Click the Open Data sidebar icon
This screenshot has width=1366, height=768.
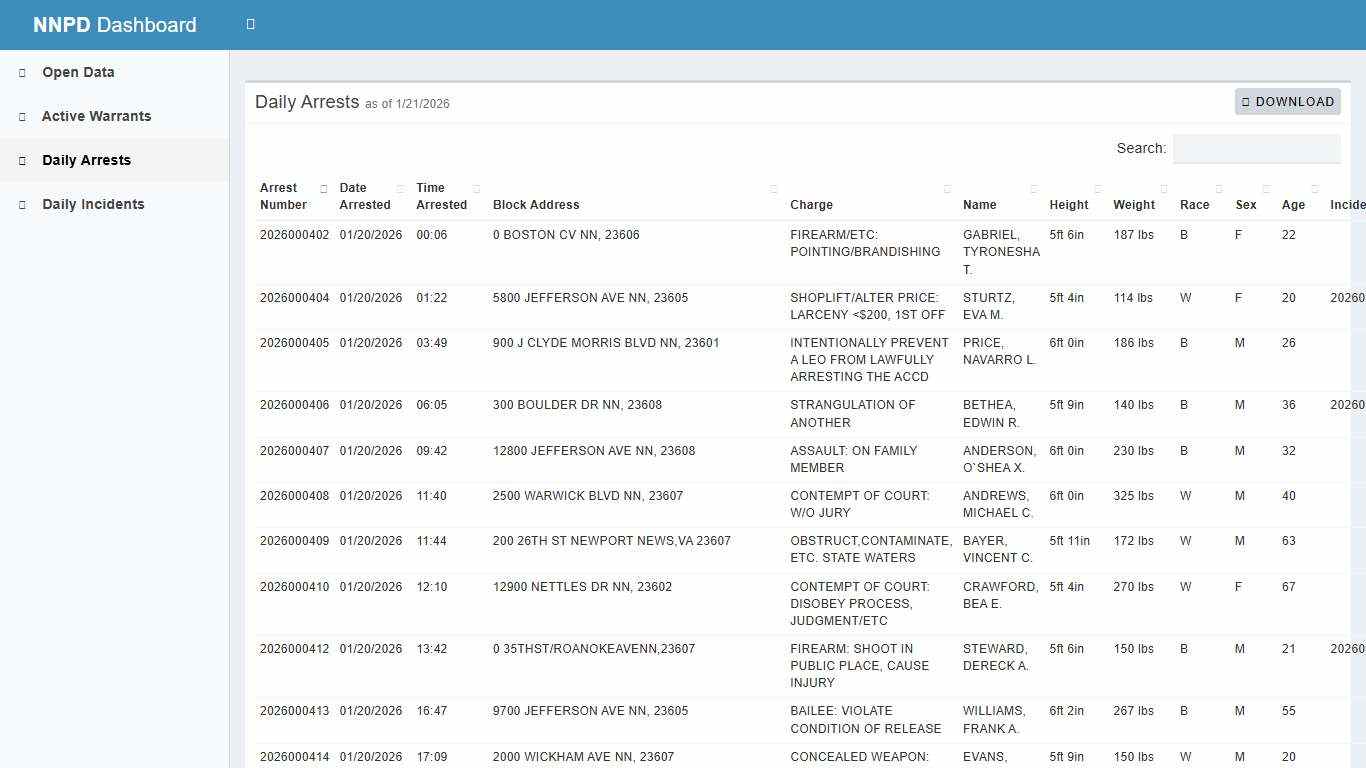(20, 72)
